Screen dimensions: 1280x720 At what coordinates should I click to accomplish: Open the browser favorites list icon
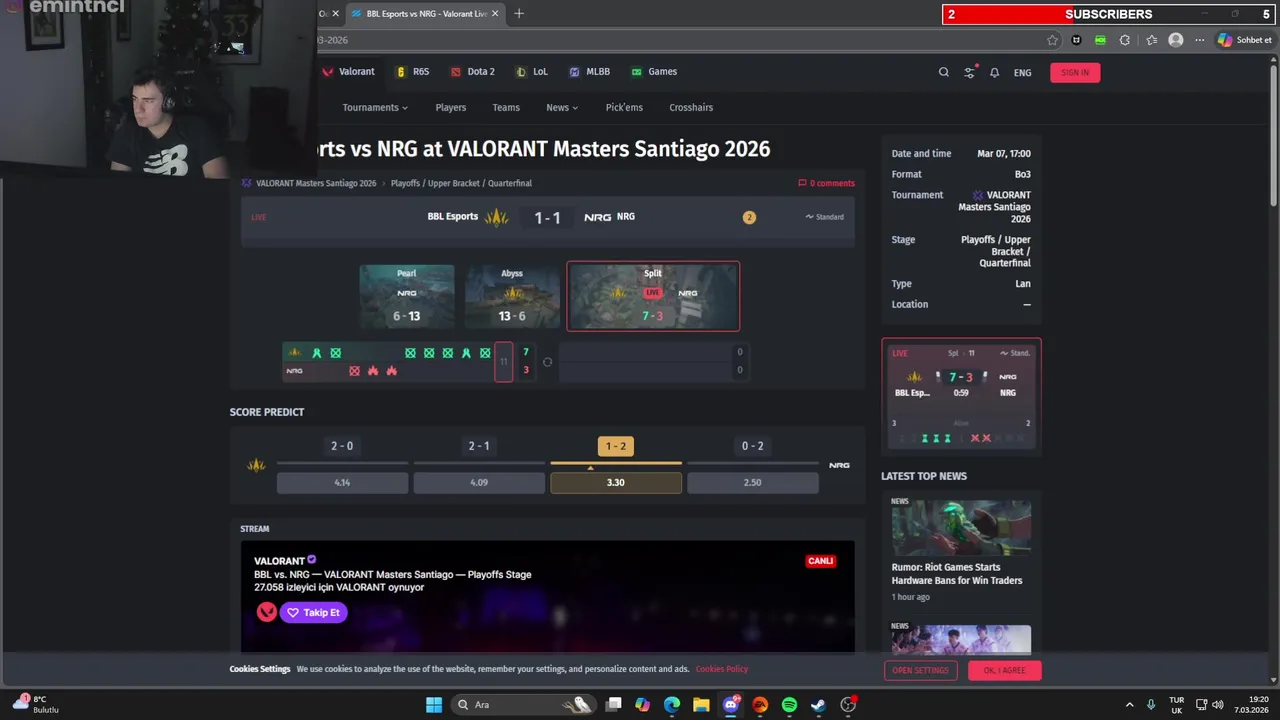click(x=1152, y=40)
